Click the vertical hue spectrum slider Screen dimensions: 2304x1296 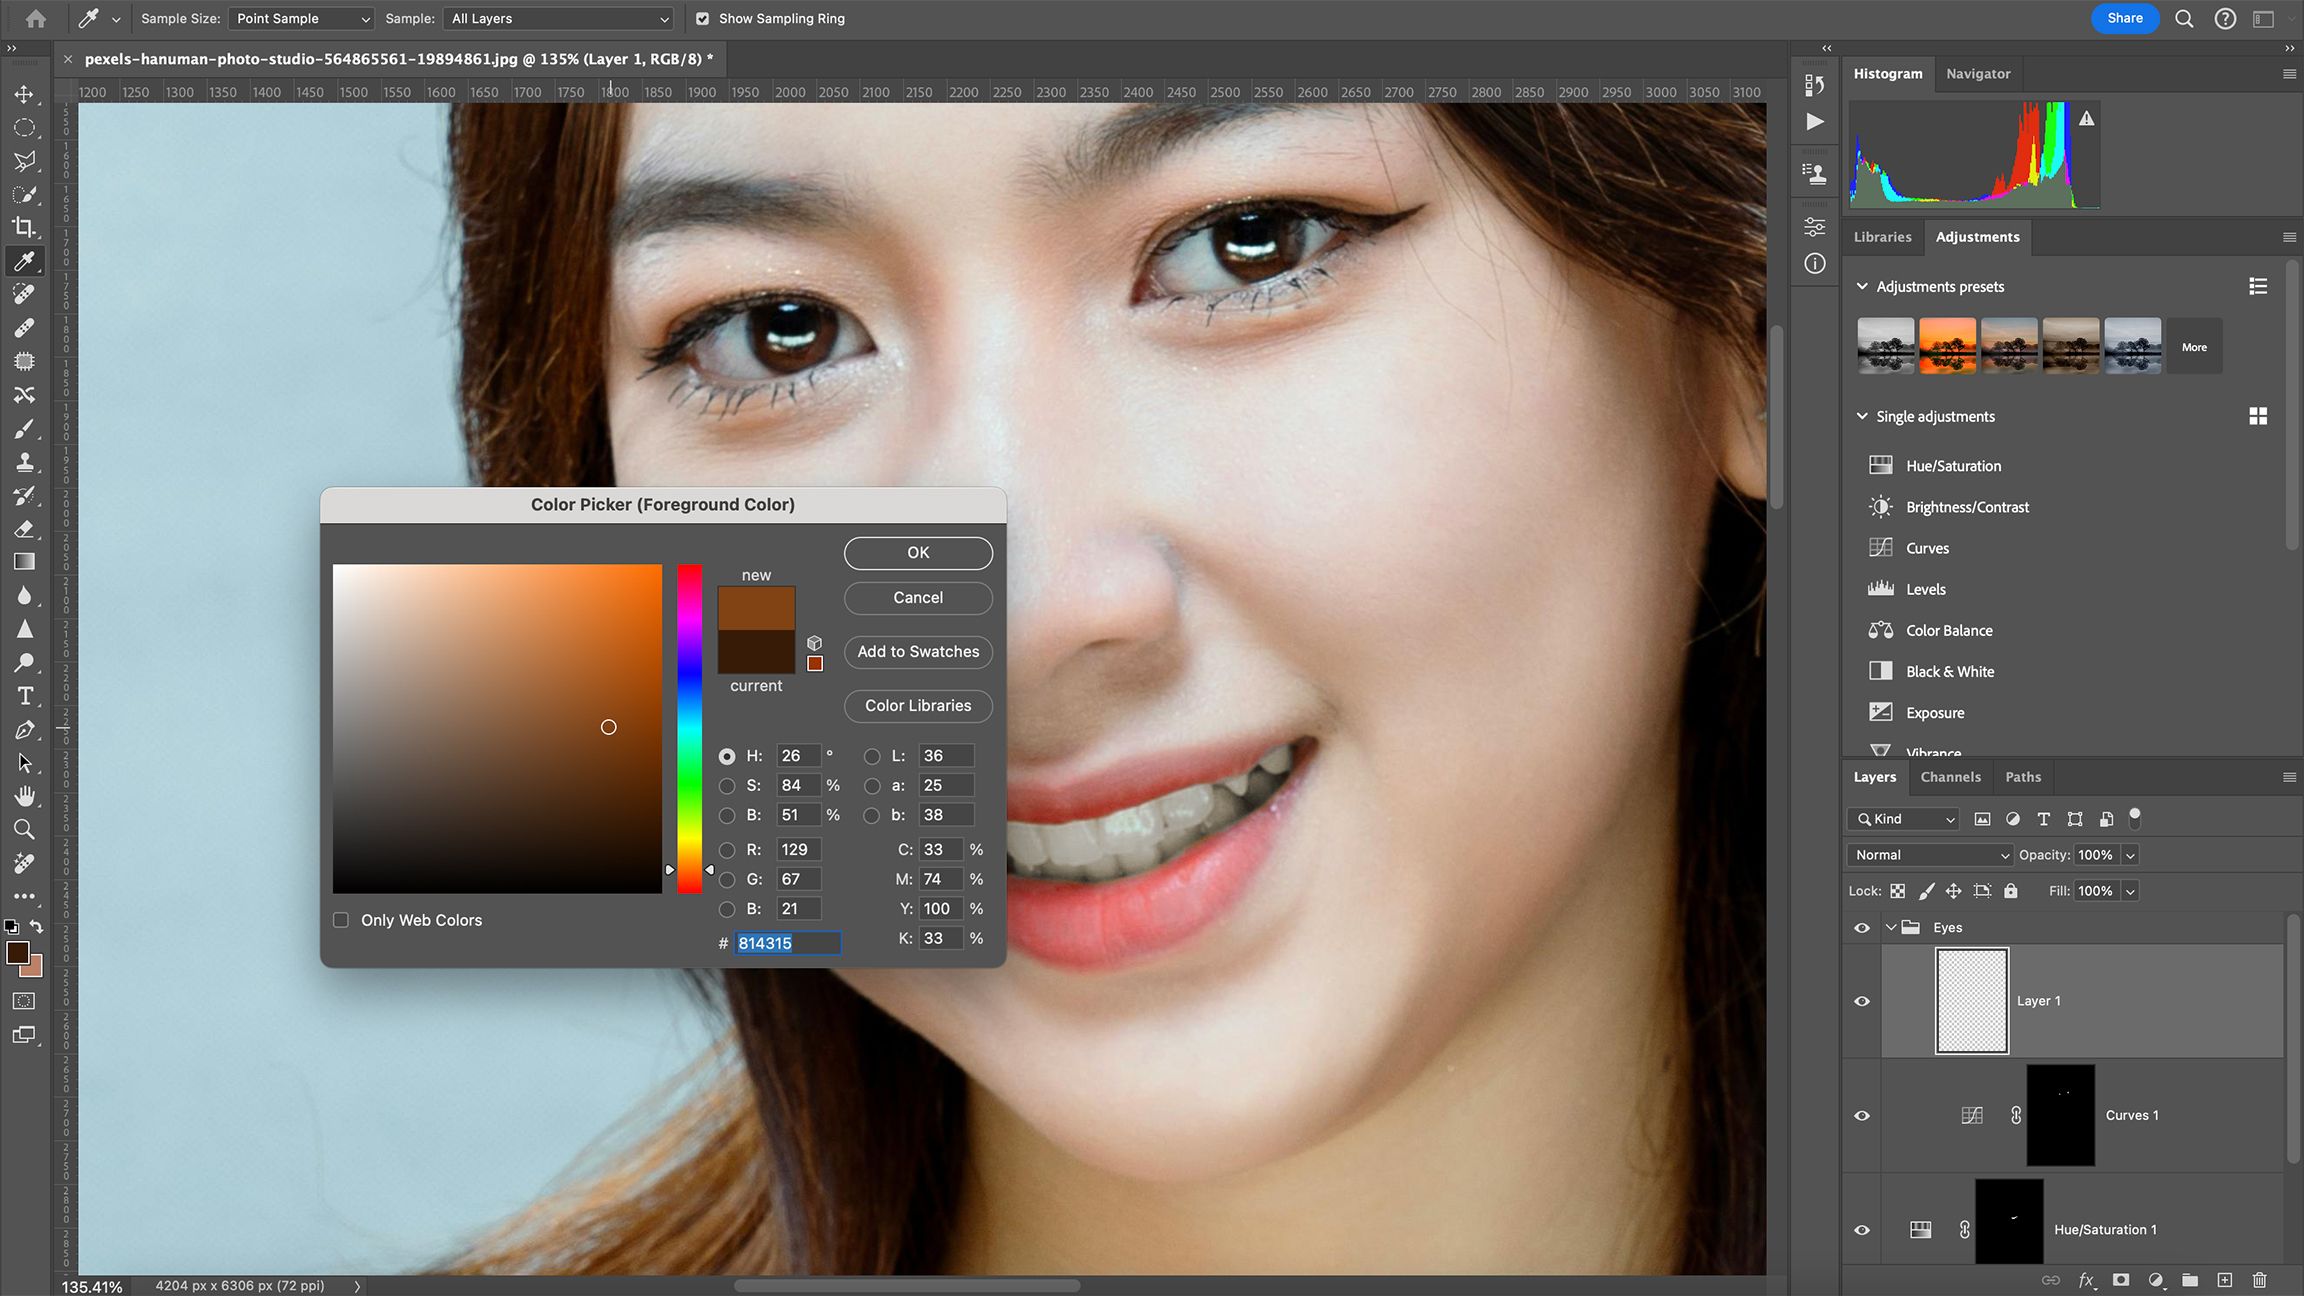(690, 729)
